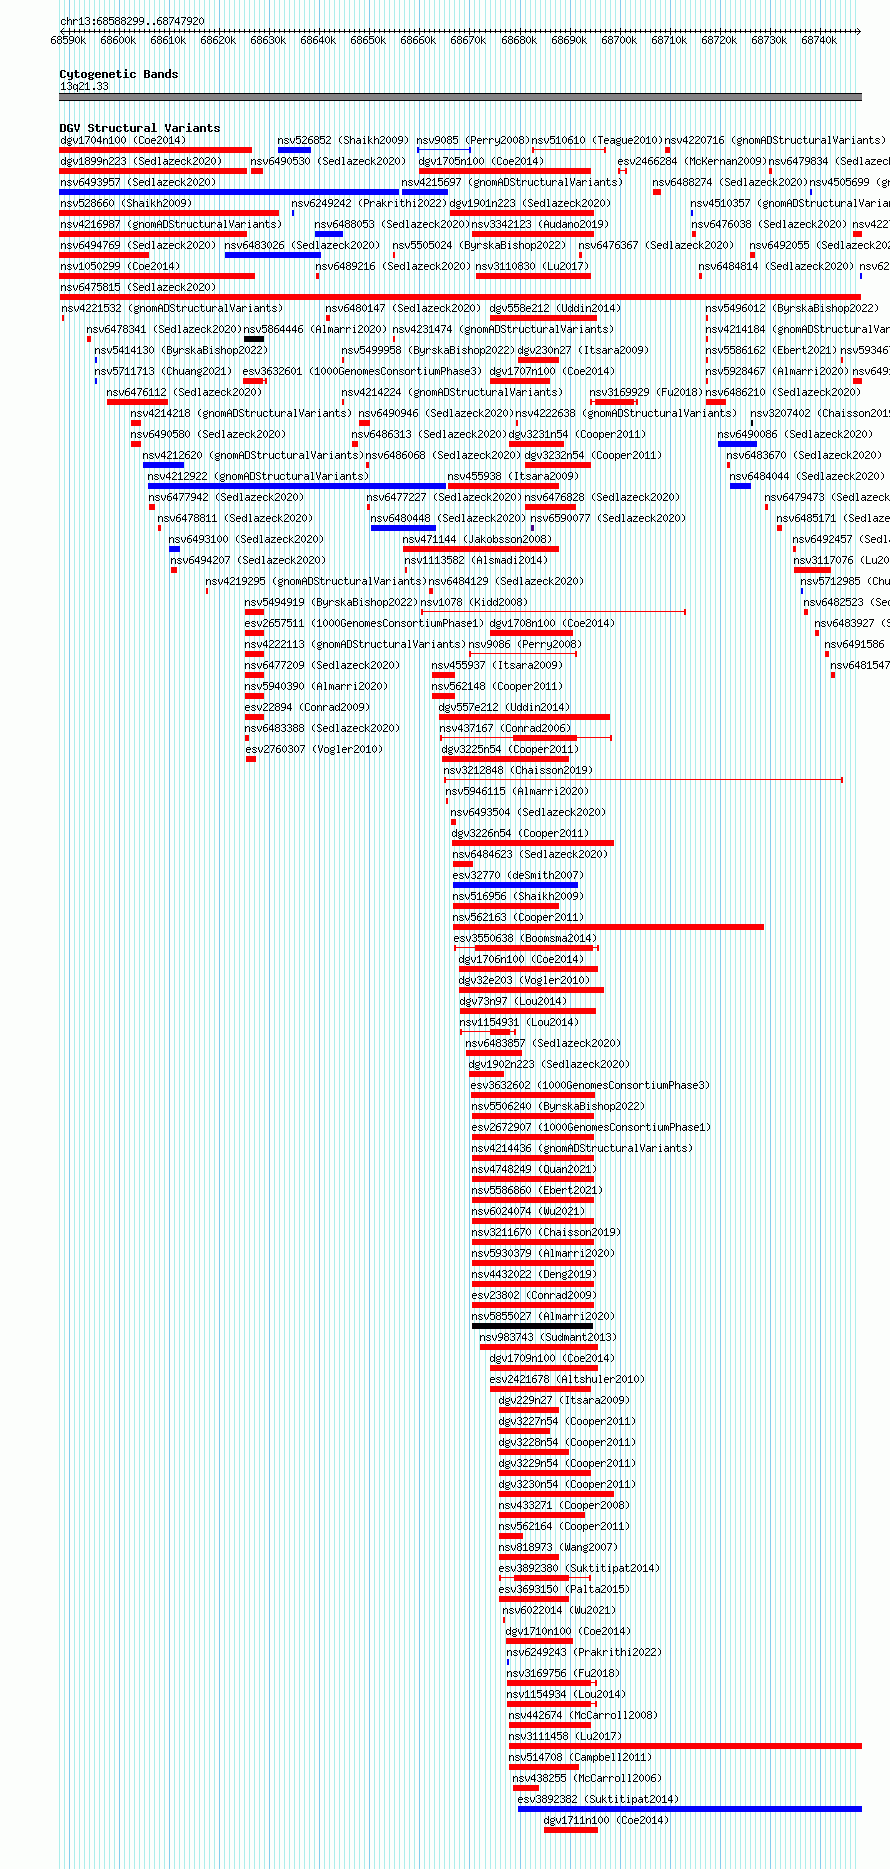Click nsv4748249 (Quan2021) label

[534, 1169]
